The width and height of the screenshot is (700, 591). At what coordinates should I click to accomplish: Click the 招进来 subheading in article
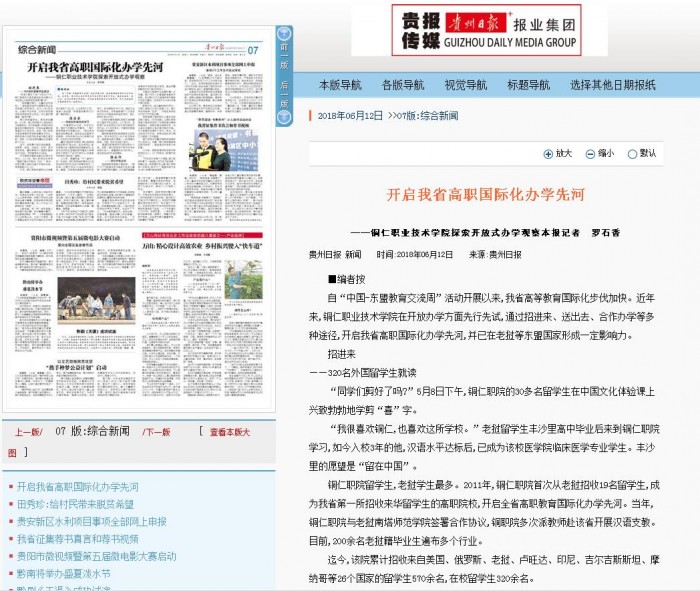point(342,354)
